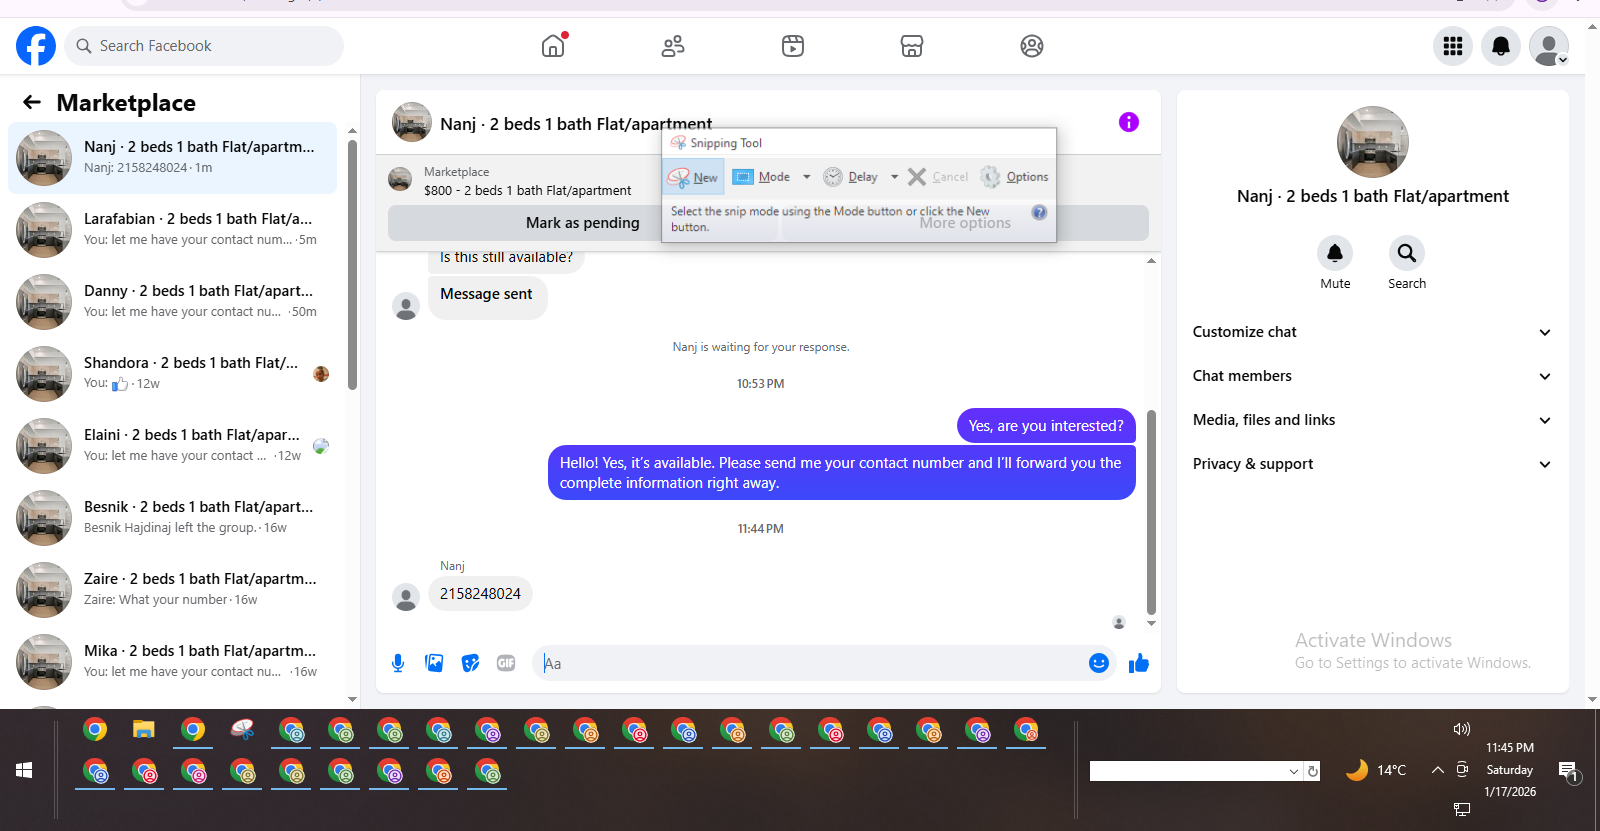Open Snipping Tool help icon
The height and width of the screenshot is (831, 1600).
tap(1039, 212)
